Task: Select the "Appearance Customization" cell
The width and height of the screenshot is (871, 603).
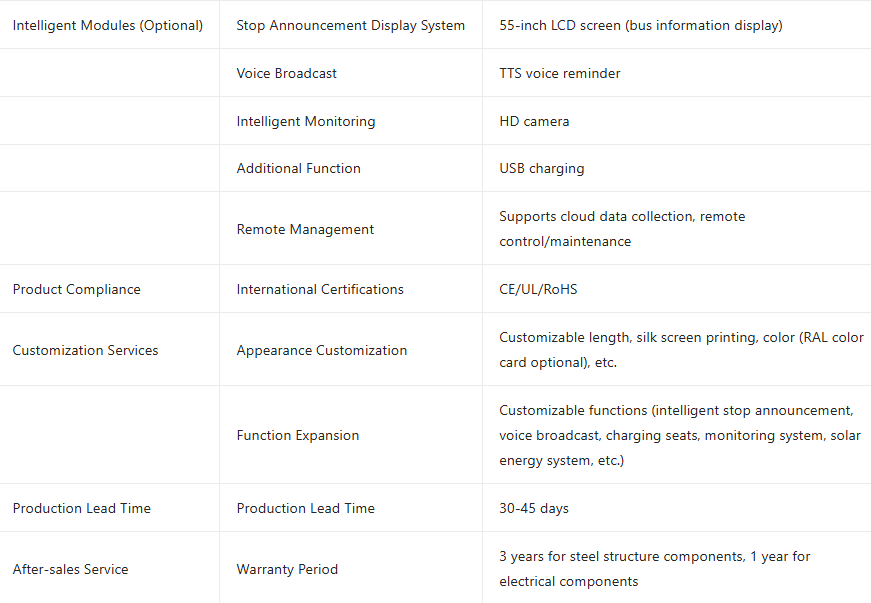Action: 322,350
